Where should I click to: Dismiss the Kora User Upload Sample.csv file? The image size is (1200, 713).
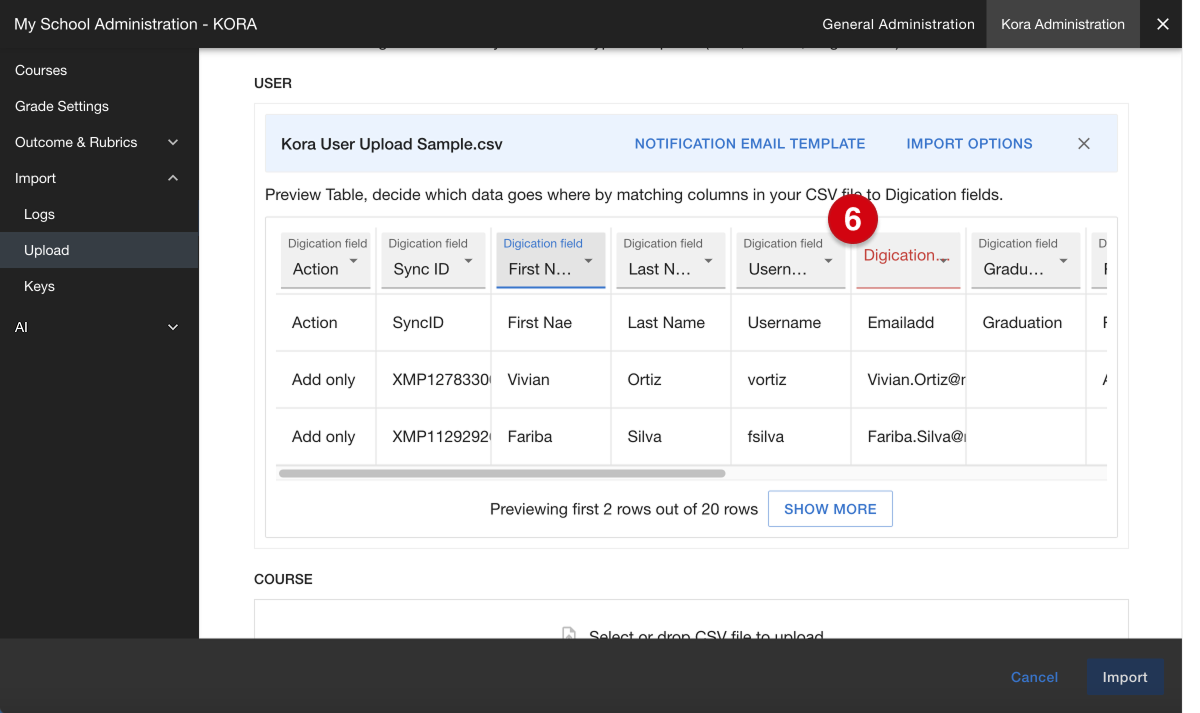(x=1084, y=144)
